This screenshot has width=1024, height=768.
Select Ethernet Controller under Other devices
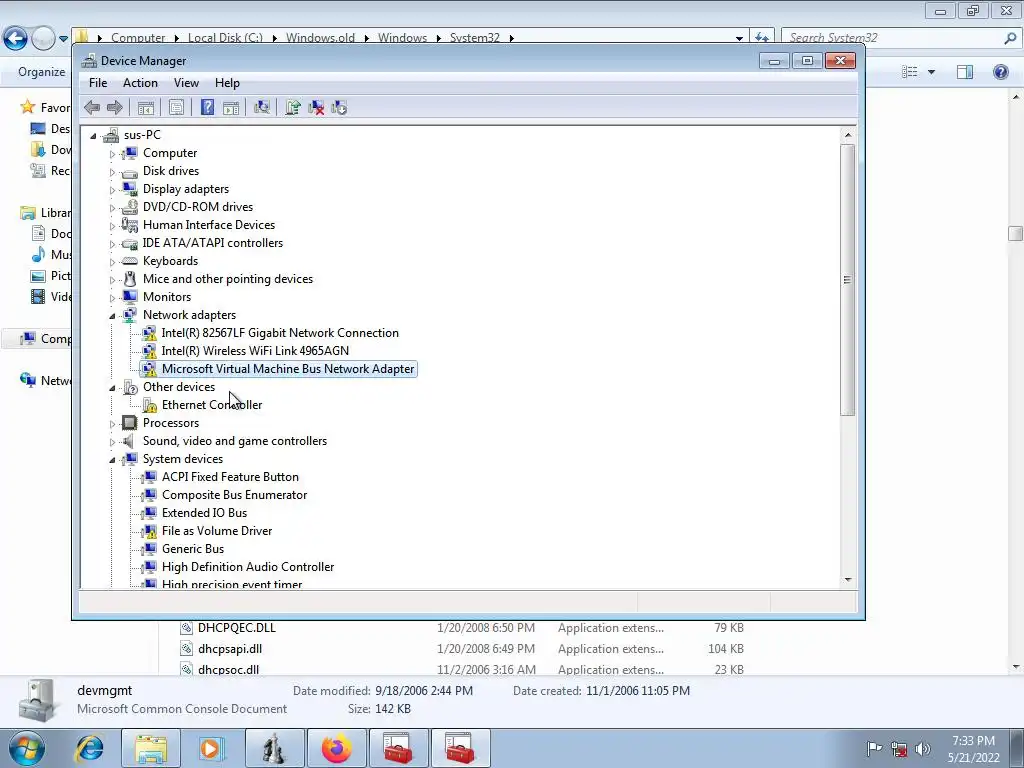click(212, 405)
